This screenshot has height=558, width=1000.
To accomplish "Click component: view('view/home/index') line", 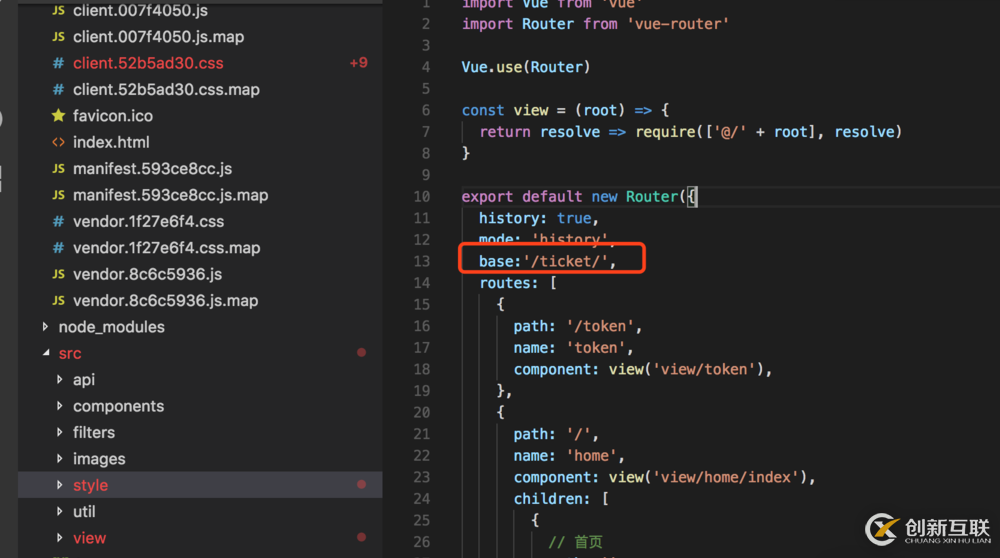I will pos(665,478).
